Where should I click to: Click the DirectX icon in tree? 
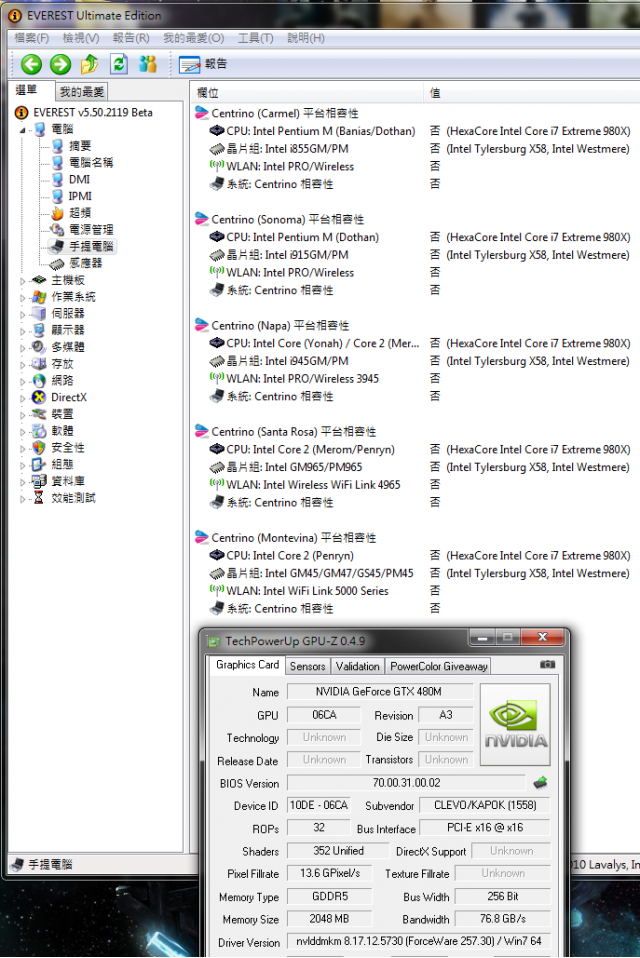click(39, 397)
